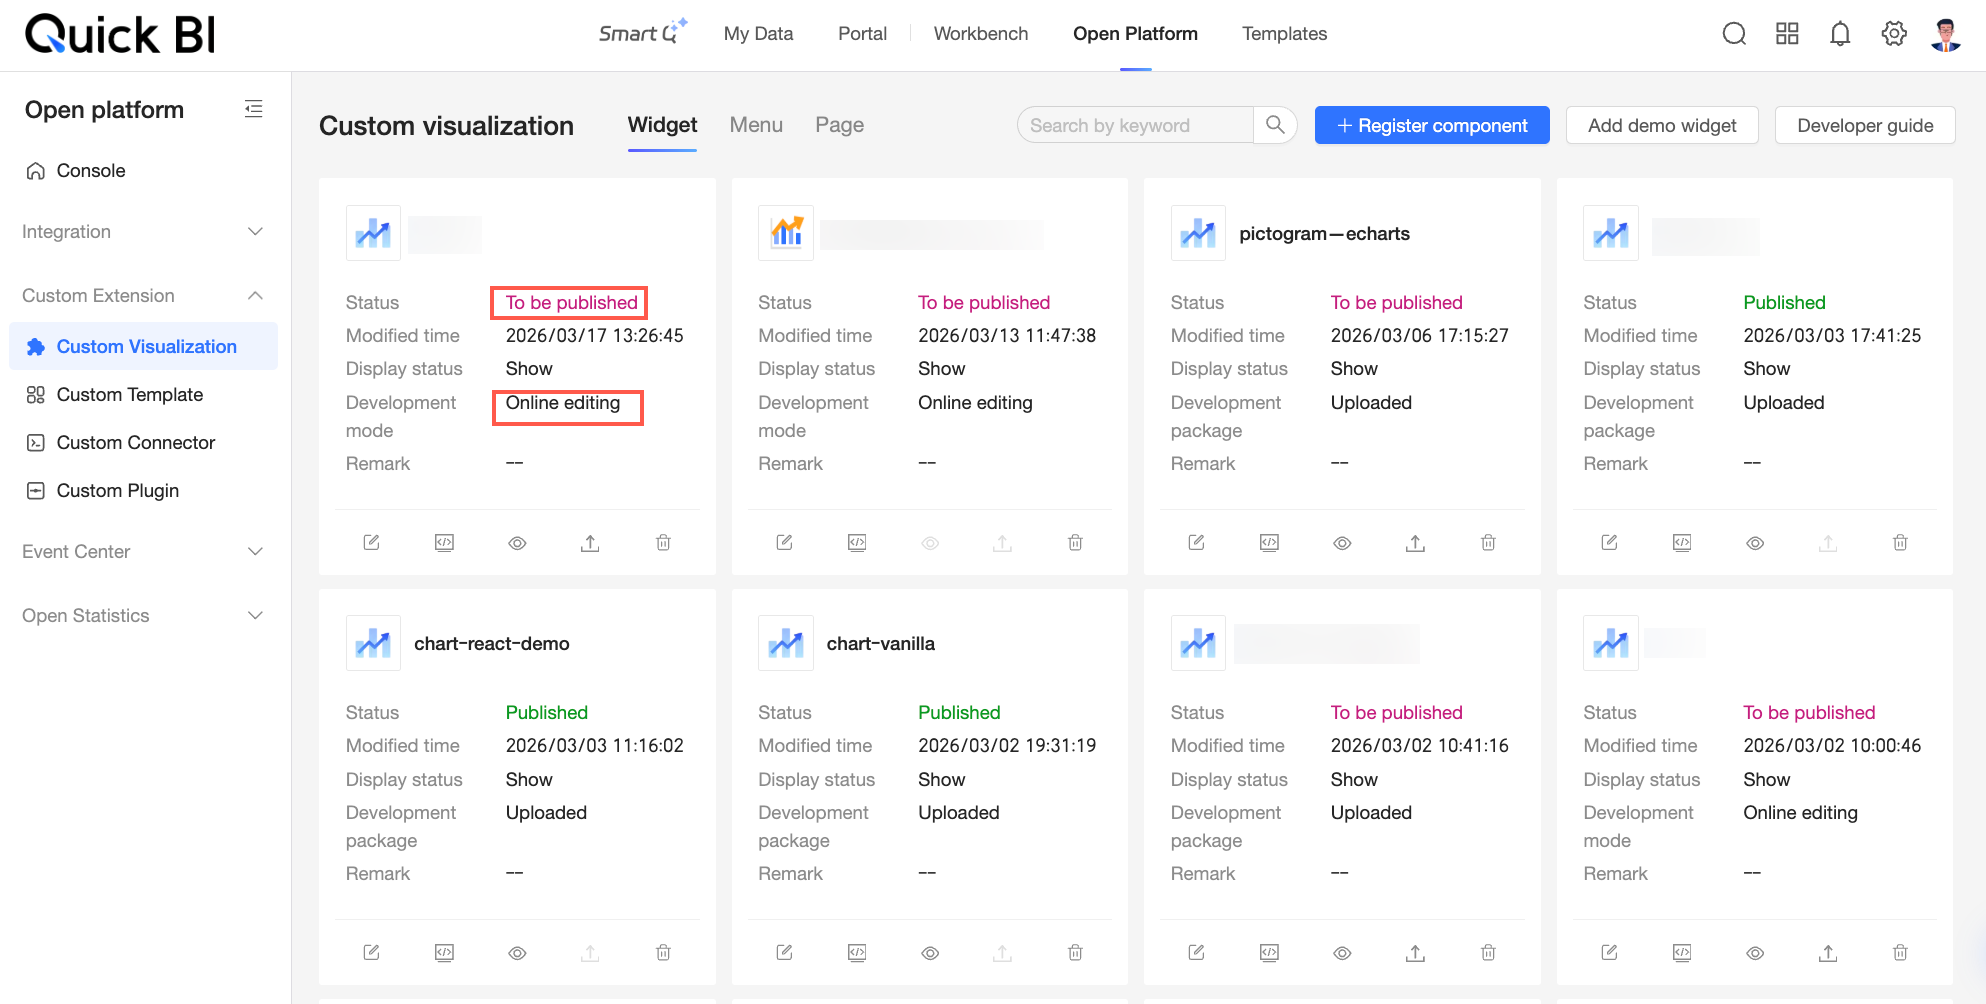Screen dimensions: 1986x1004
Task: Switch to the Menu tab
Action: point(756,125)
